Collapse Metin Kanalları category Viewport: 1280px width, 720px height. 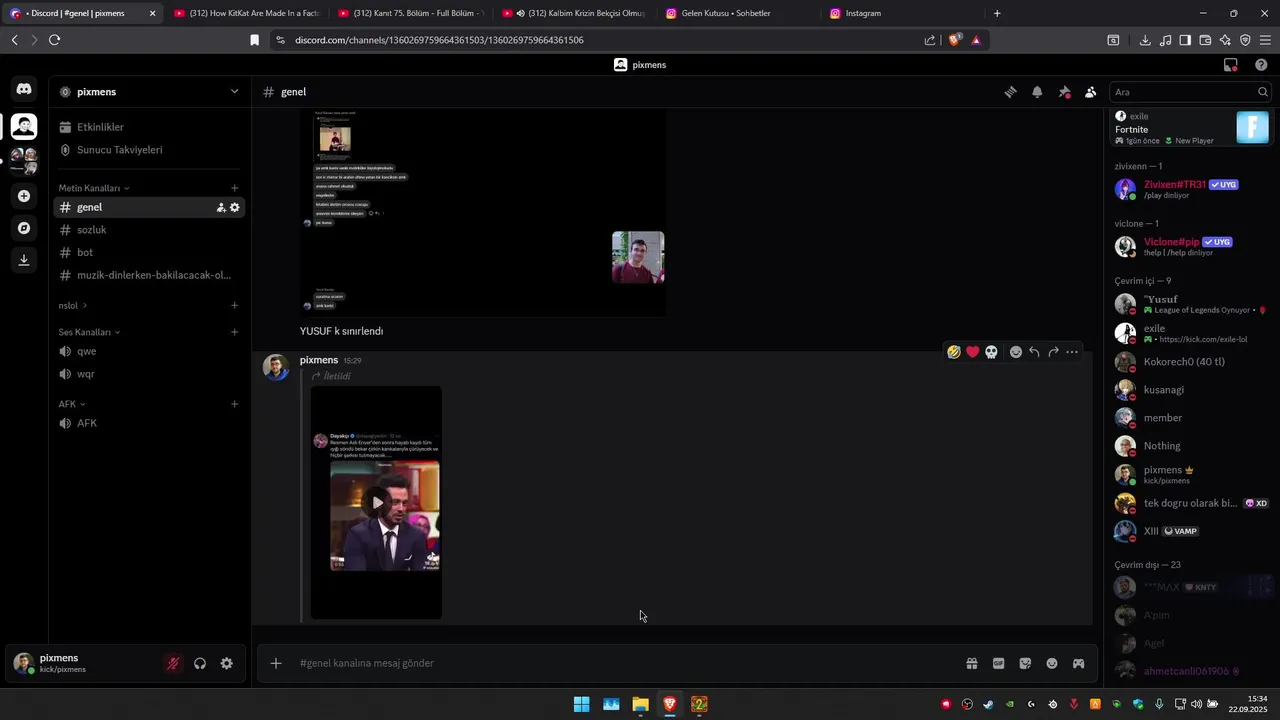94,188
